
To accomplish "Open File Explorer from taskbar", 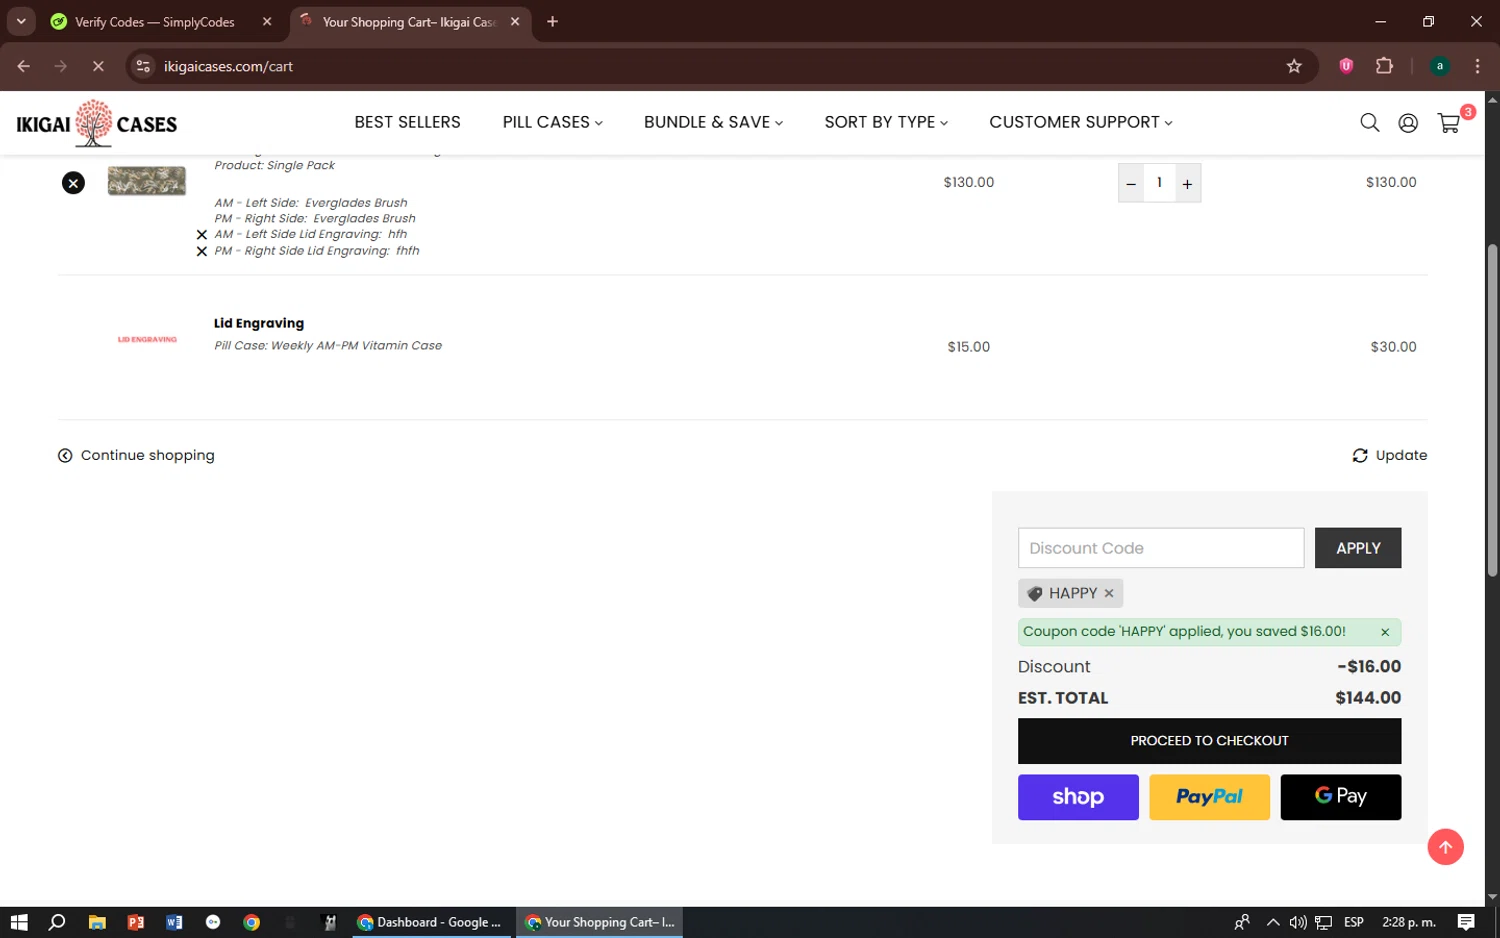I will [97, 922].
